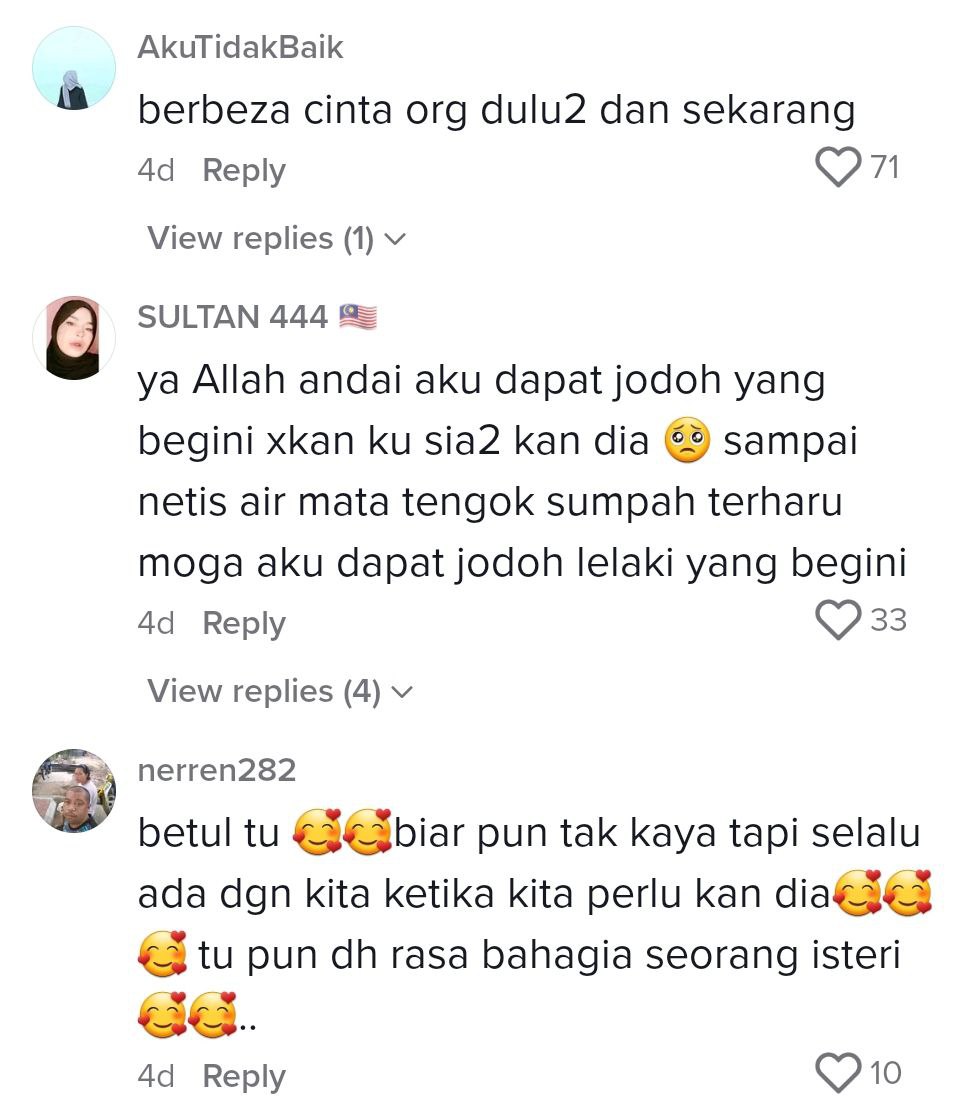966x1110 pixels.
Task: Click the chevron next to View replies (1)
Action: 395,239
